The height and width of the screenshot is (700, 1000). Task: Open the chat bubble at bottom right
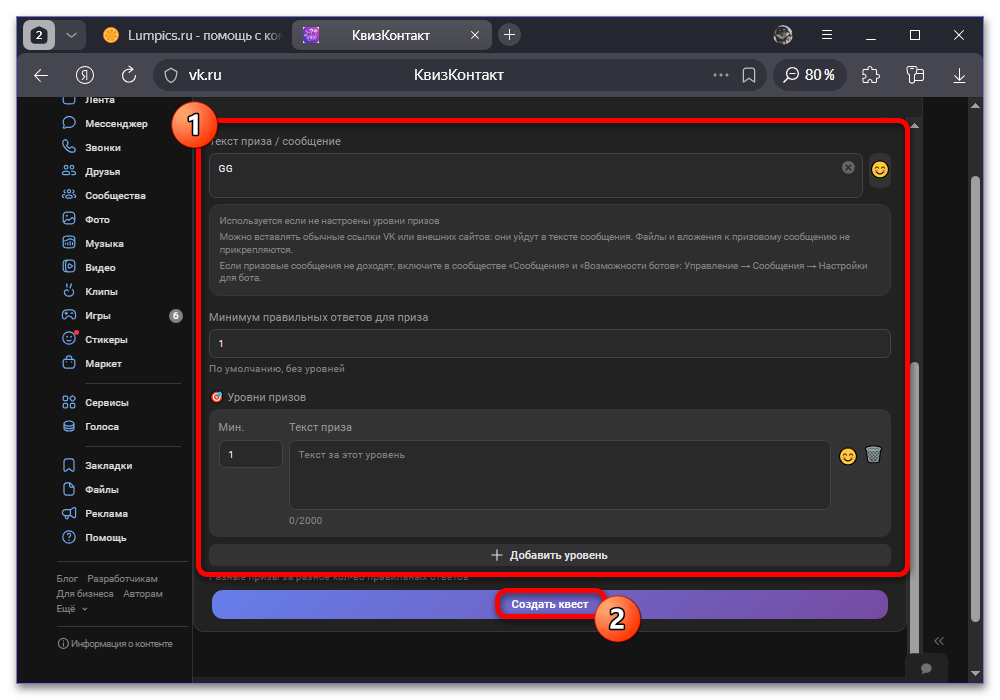[926, 668]
